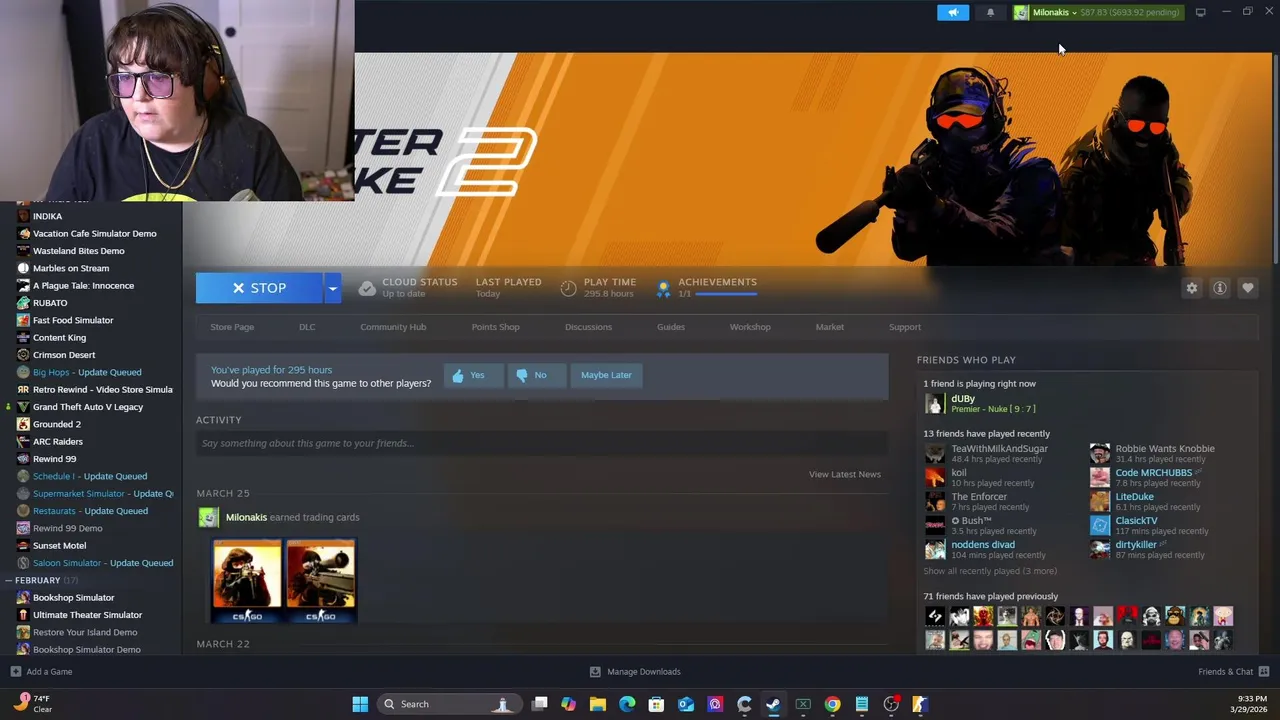Click the Milonakis profile avatar in header
The width and height of the screenshot is (1280, 720).
(x=1021, y=12)
